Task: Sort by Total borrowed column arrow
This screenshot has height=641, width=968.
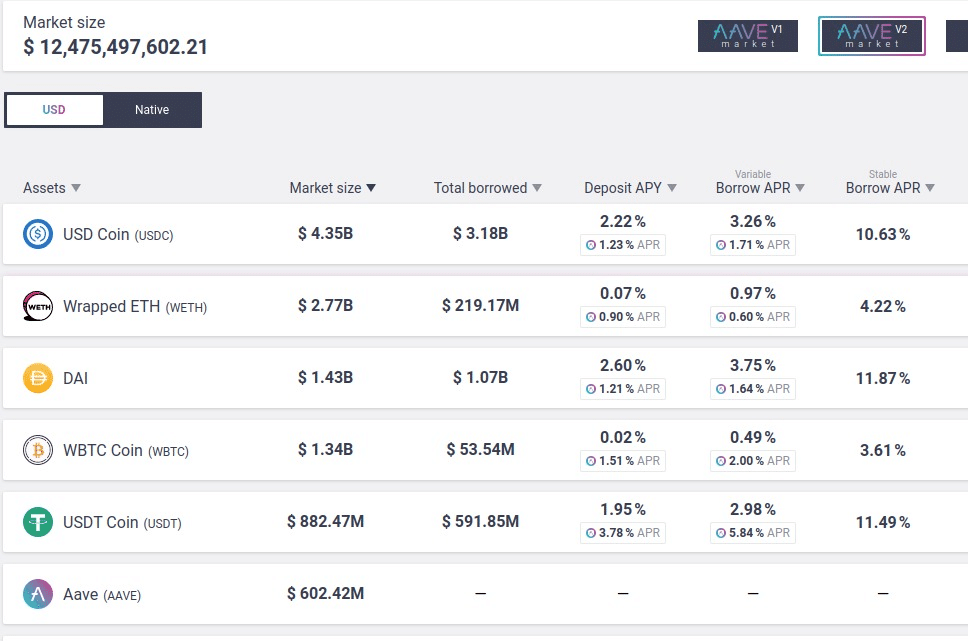Action: click(537, 188)
